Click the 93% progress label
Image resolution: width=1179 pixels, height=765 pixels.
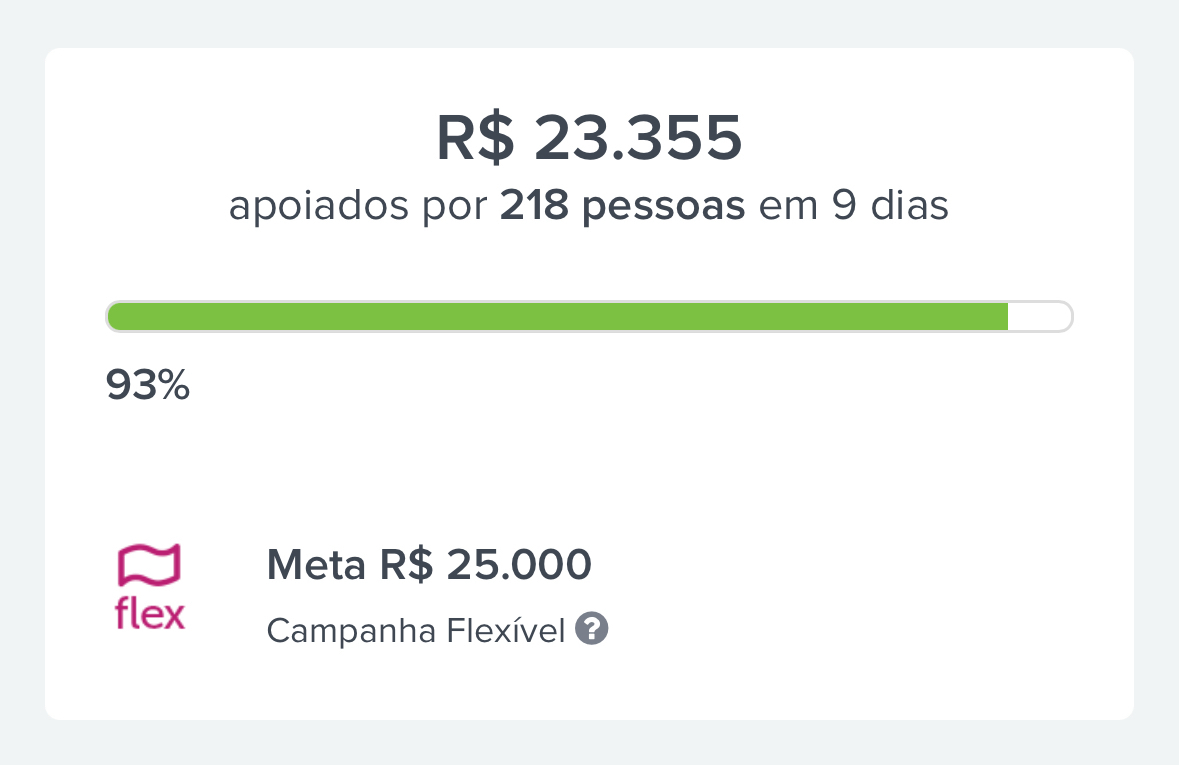[x=148, y=385]
